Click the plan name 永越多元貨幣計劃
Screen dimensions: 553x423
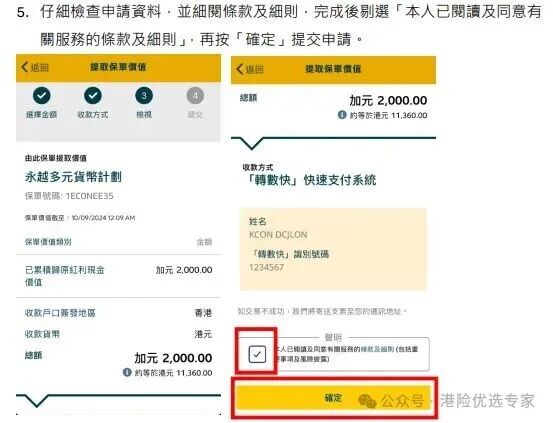click(x=73, y=177)
